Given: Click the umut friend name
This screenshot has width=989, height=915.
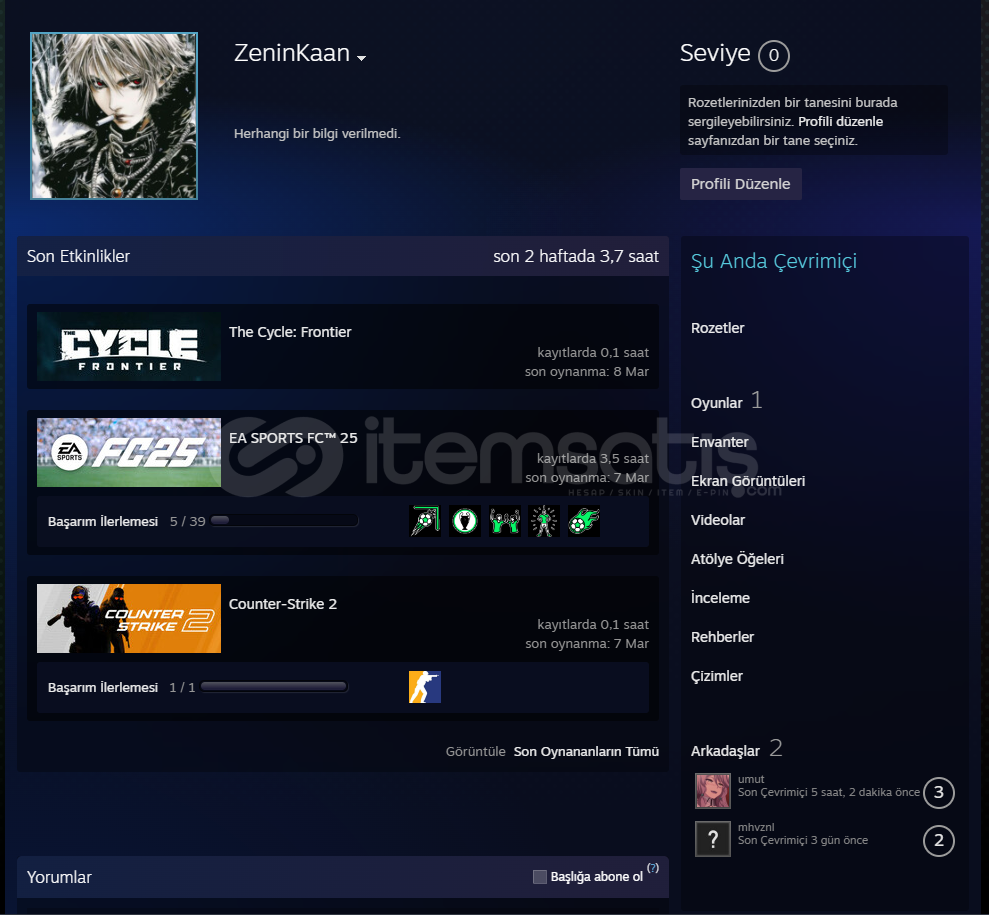Looking at the screenshot, I should pyautogui.click(x=751, y=779).
